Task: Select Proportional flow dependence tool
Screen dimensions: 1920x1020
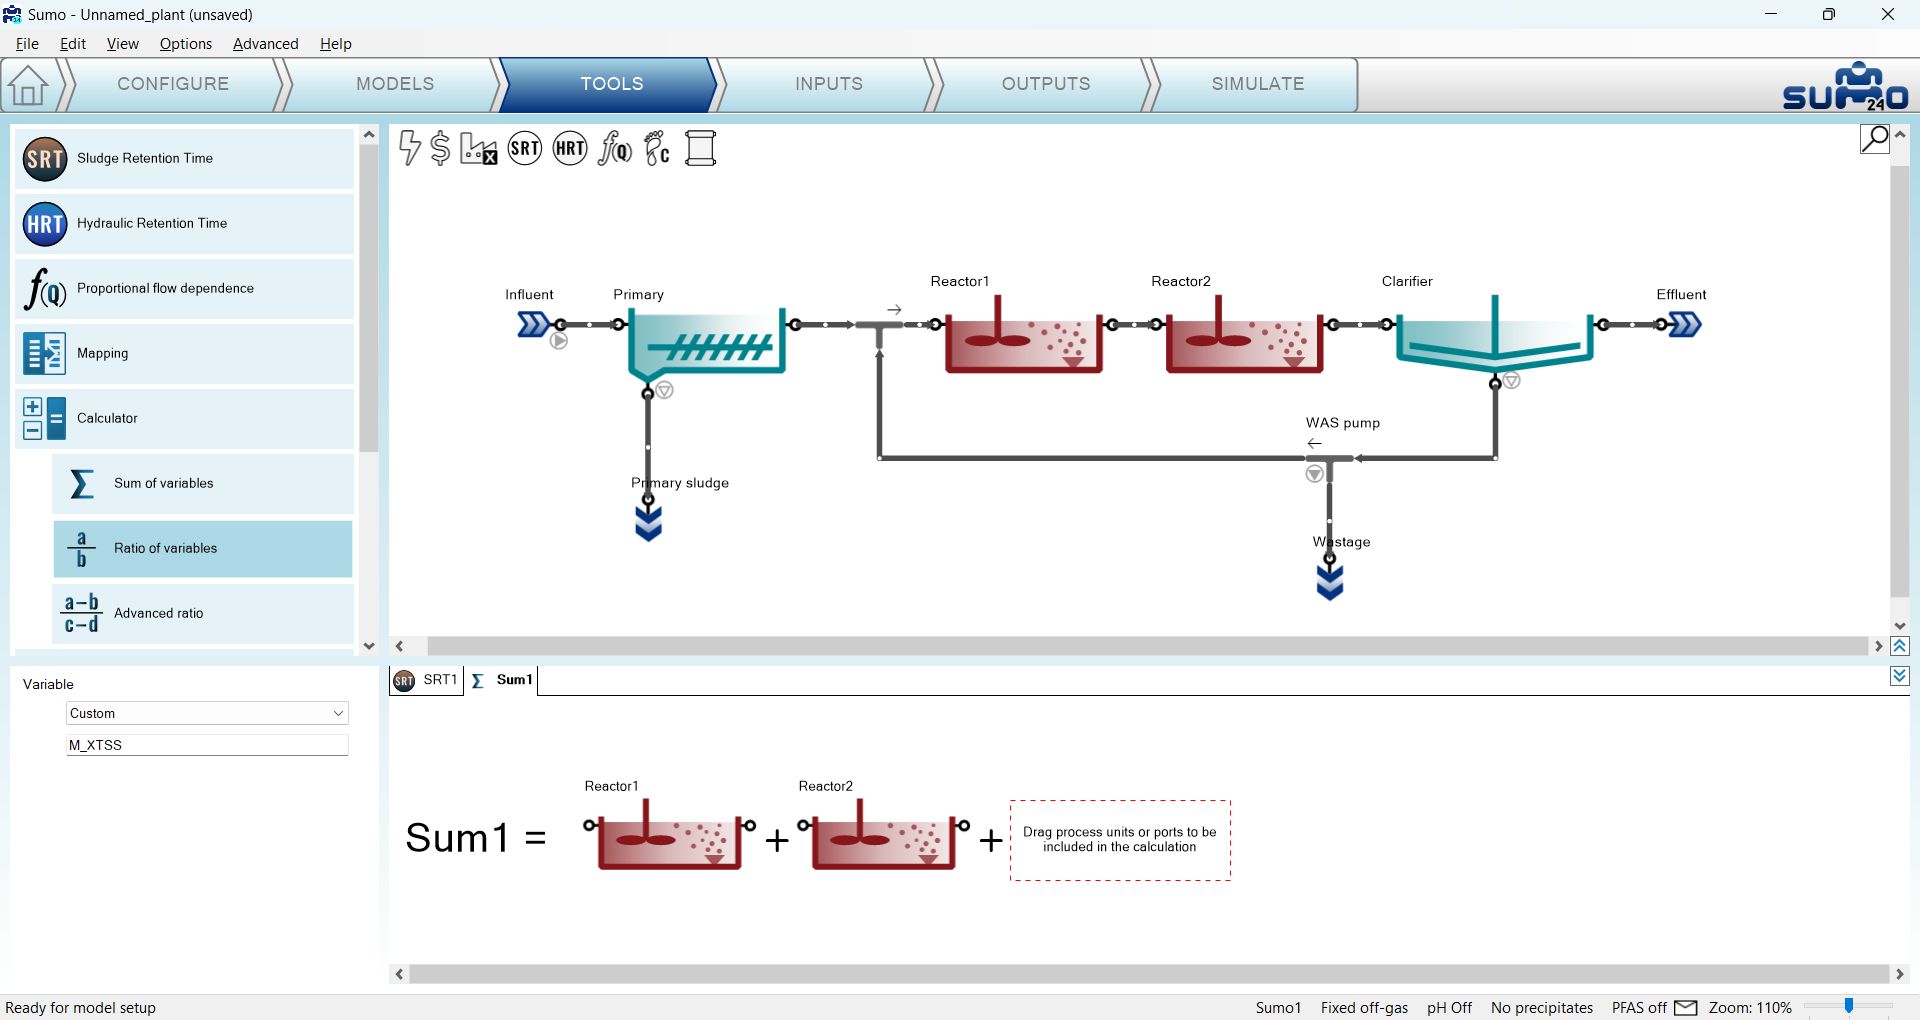Action: coord(185,288)
